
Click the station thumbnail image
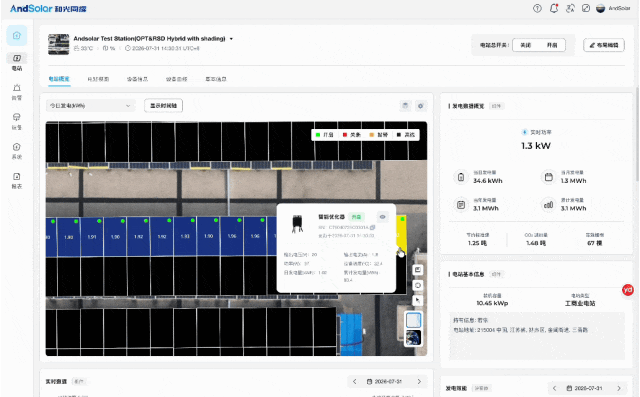coord(59,44)
